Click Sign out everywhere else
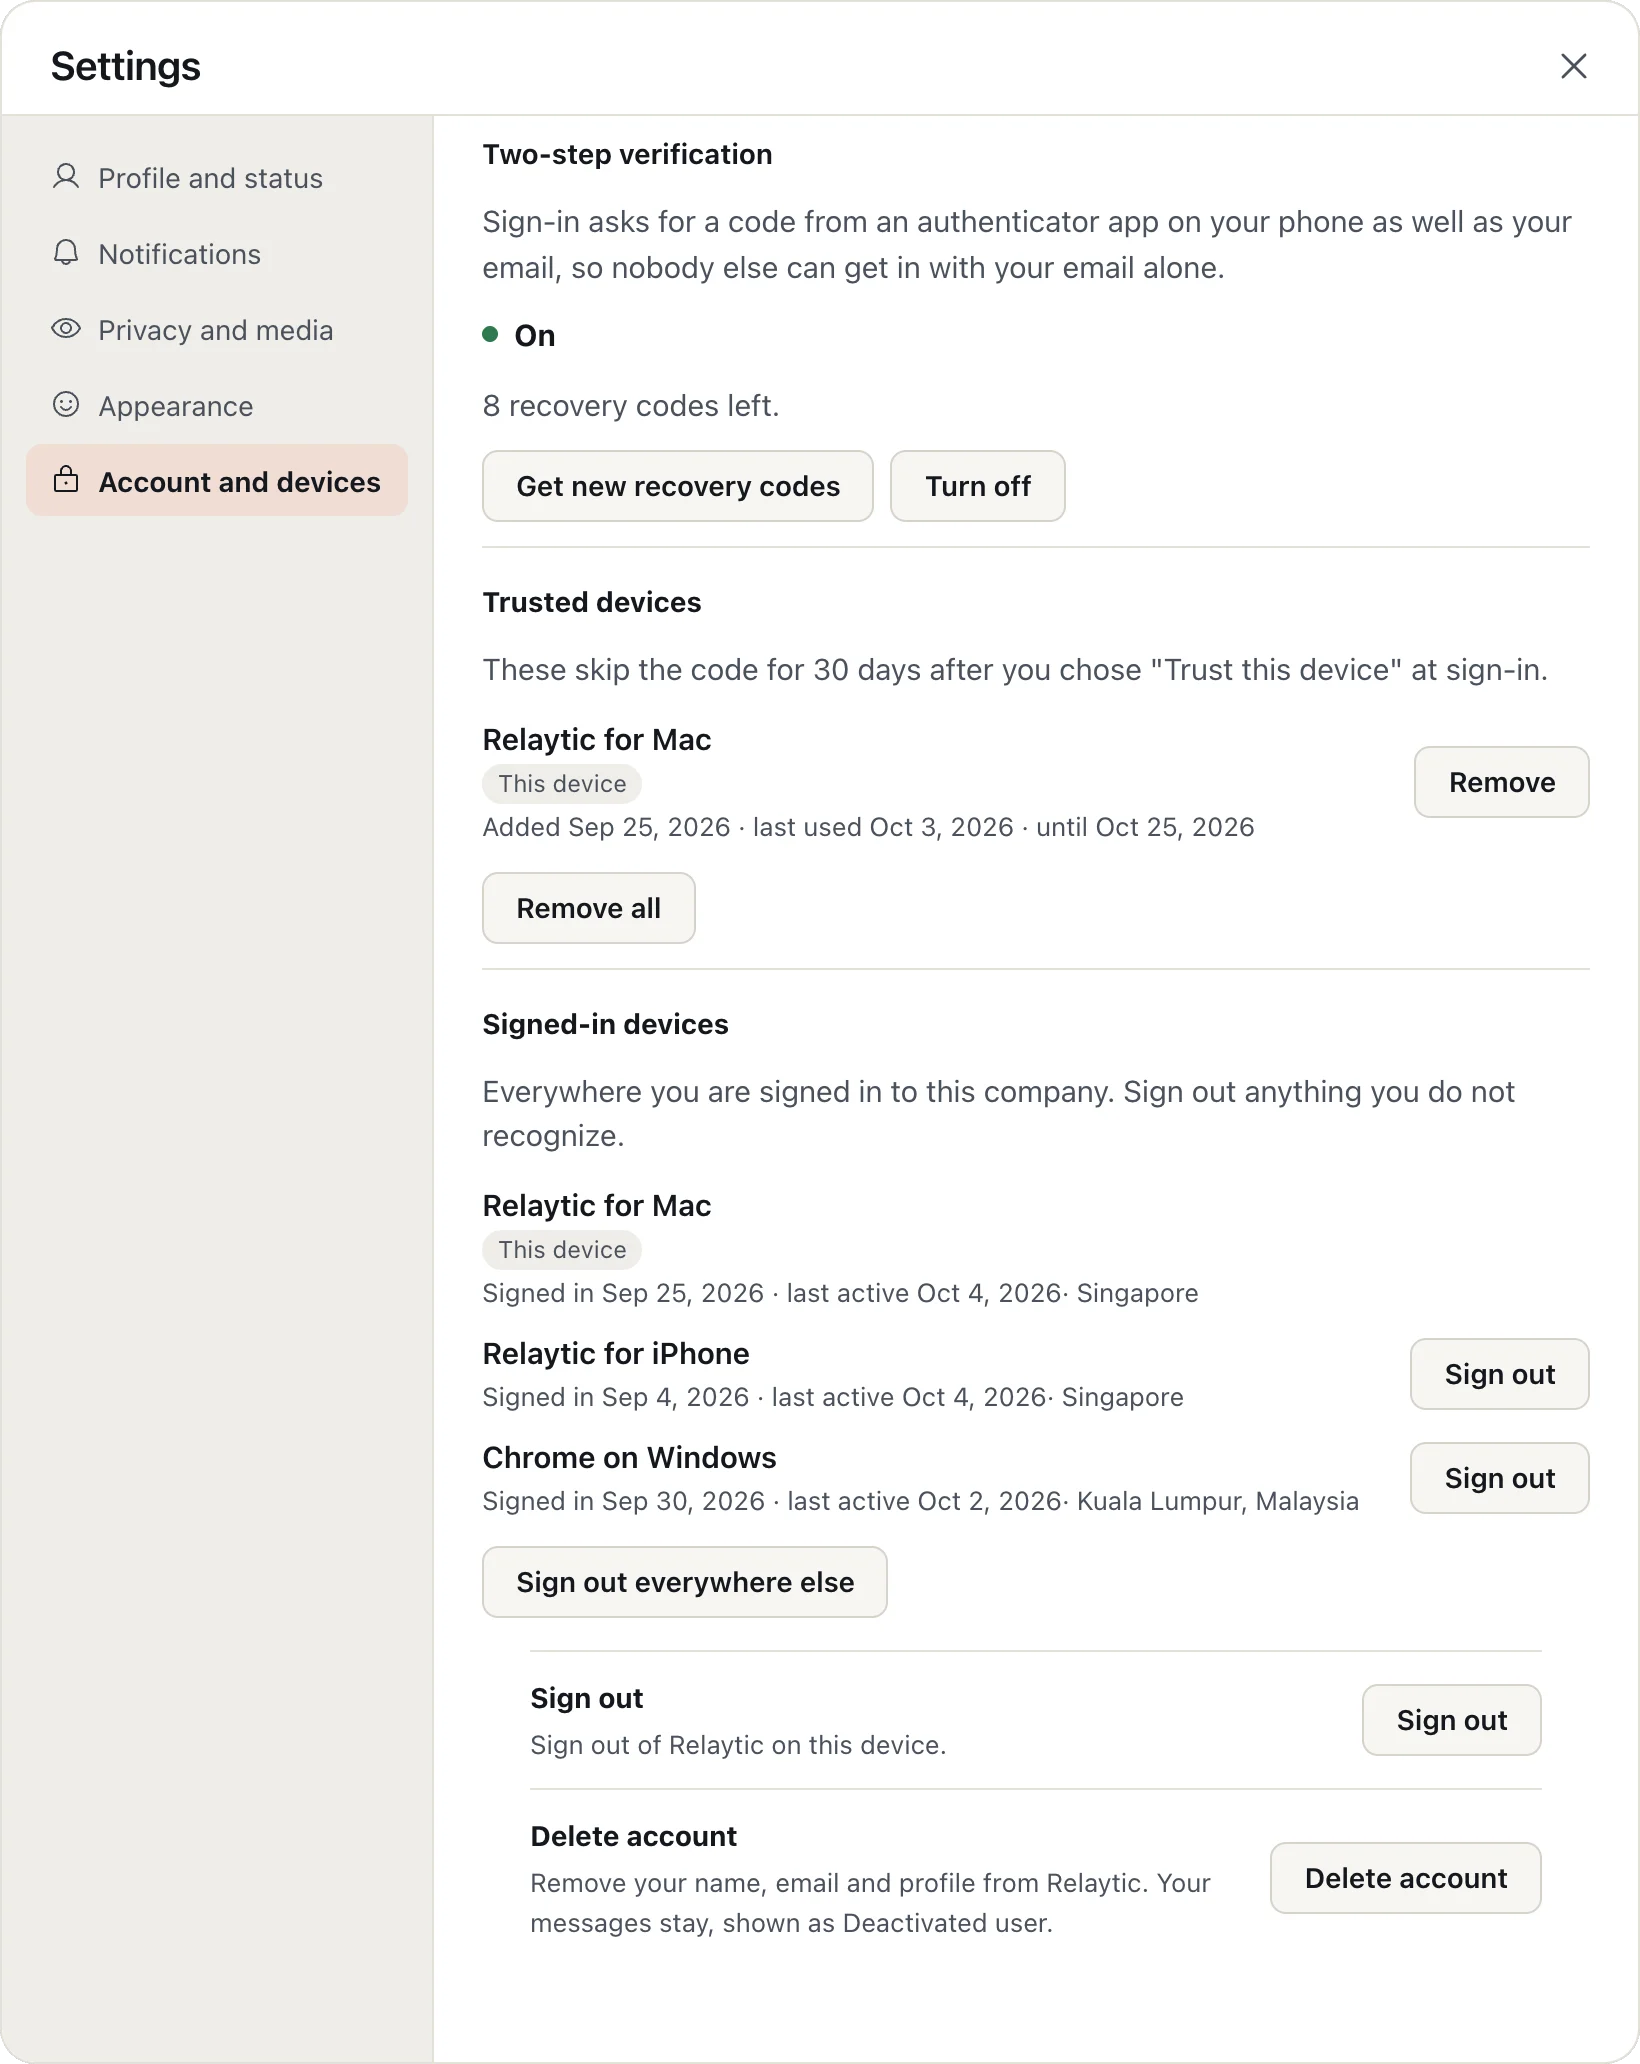1640x2064 pixels. click(x=685, y=1582)
